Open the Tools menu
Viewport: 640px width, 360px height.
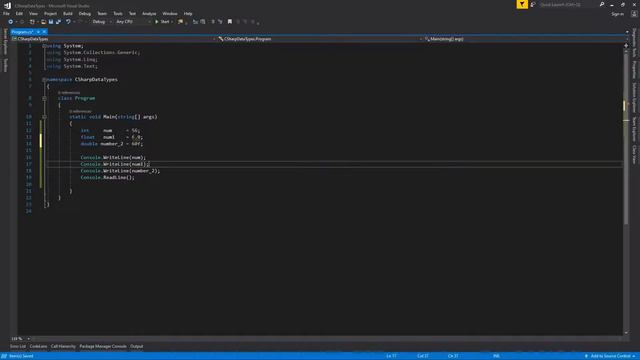(118, 13)
